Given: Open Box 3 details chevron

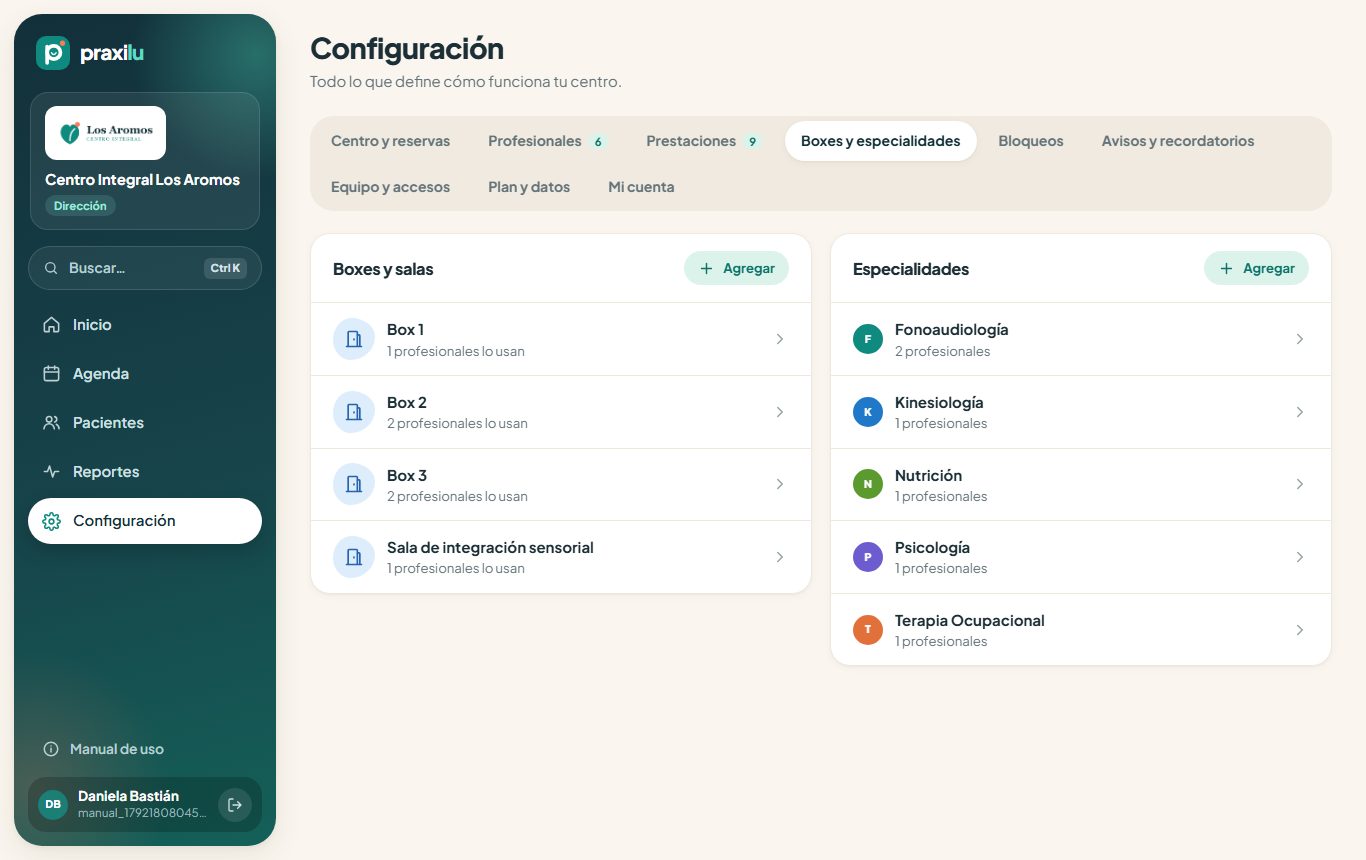Looking at the screenshot, I should pyautogui.click(x=780, y=484).
